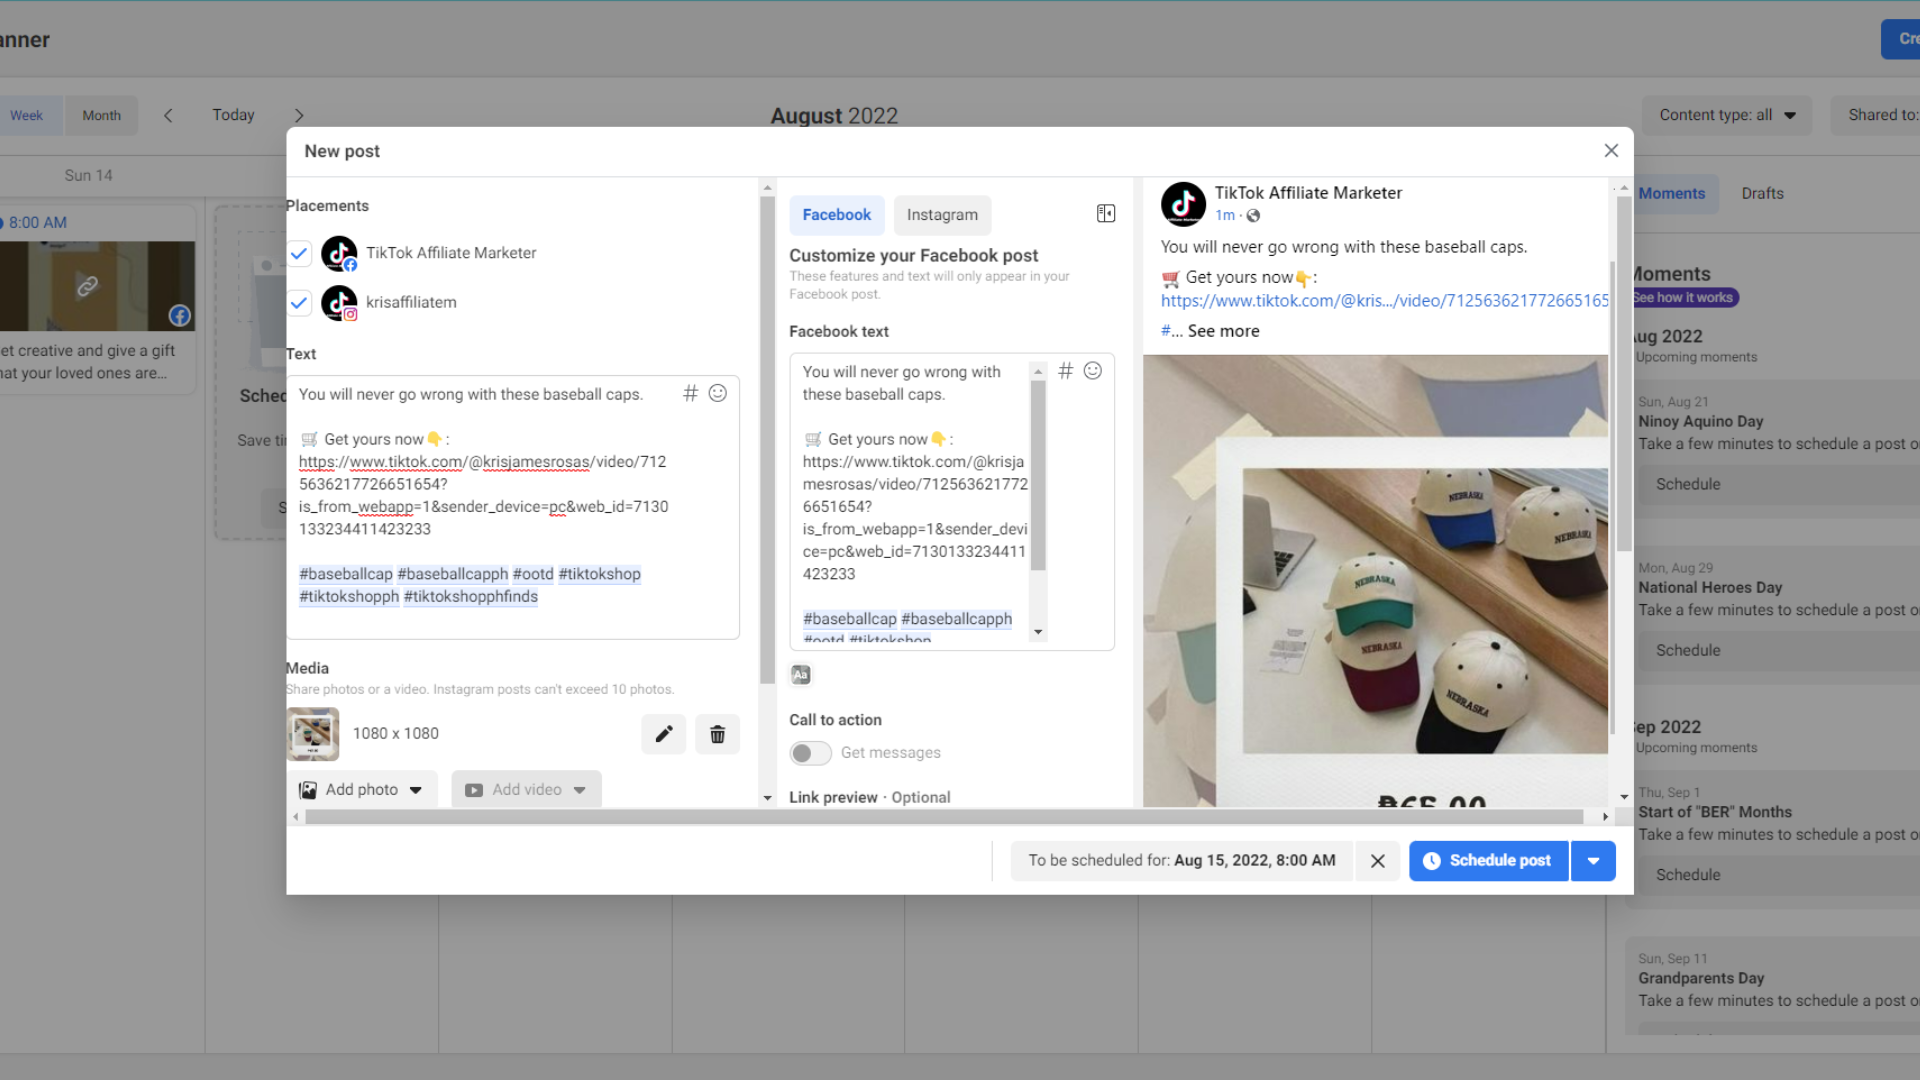1920x1080 pixels.
Task: Open Schedule post options arrow
Action: click(1593, 861)
